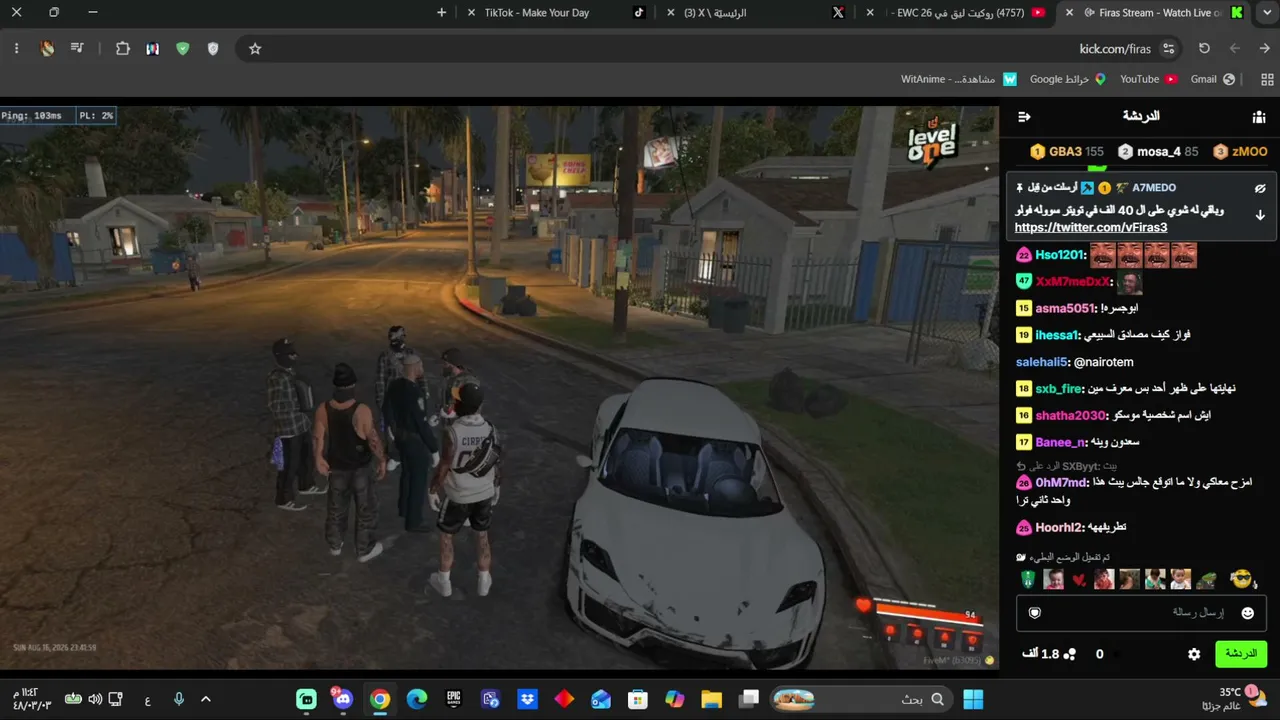This screenshot has width=1280, height=720.
Task: Open WitAnime bookmark
Action: [959, 79]
